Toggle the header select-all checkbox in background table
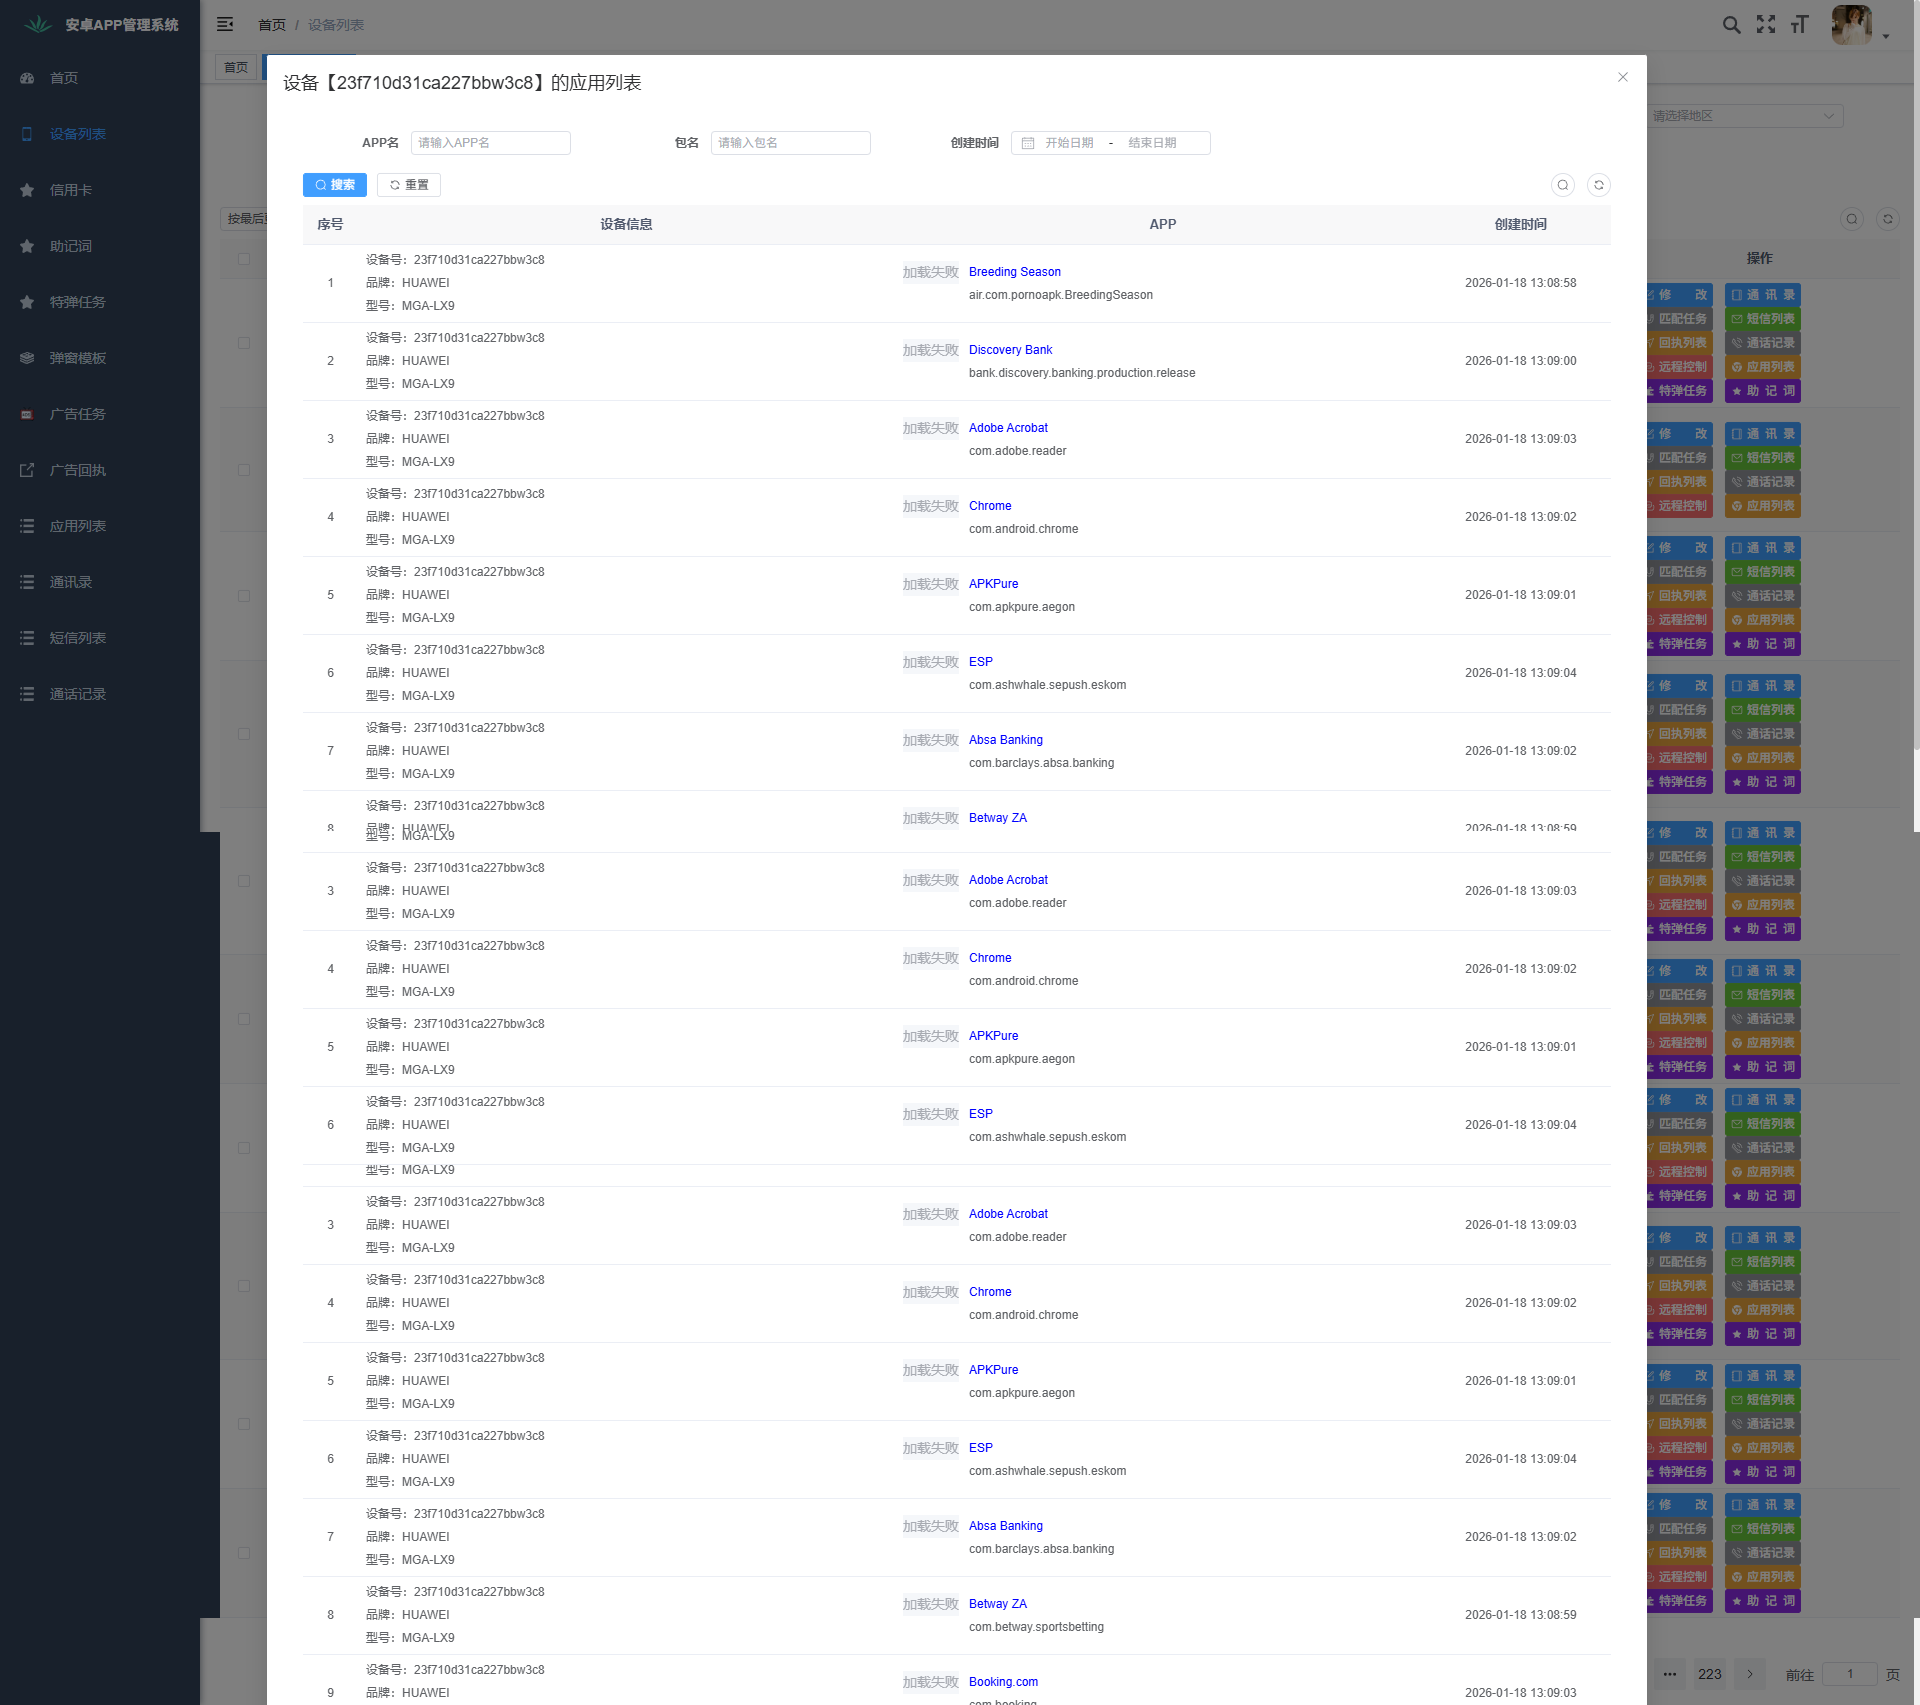This screenshot has height=1705, width=1920. coord(244,259)
